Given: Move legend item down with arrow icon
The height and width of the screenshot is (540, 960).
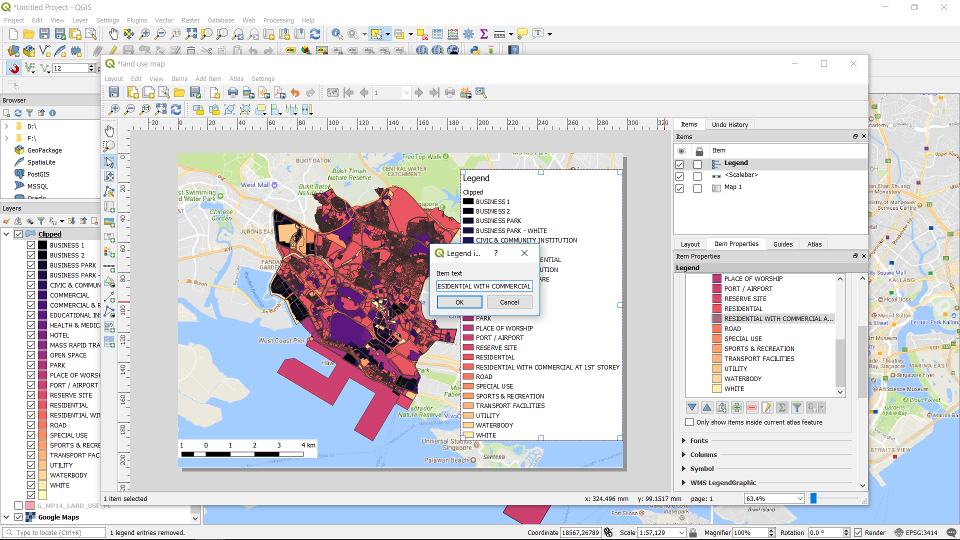Looking at the screenshot, I should click(692, 407).
